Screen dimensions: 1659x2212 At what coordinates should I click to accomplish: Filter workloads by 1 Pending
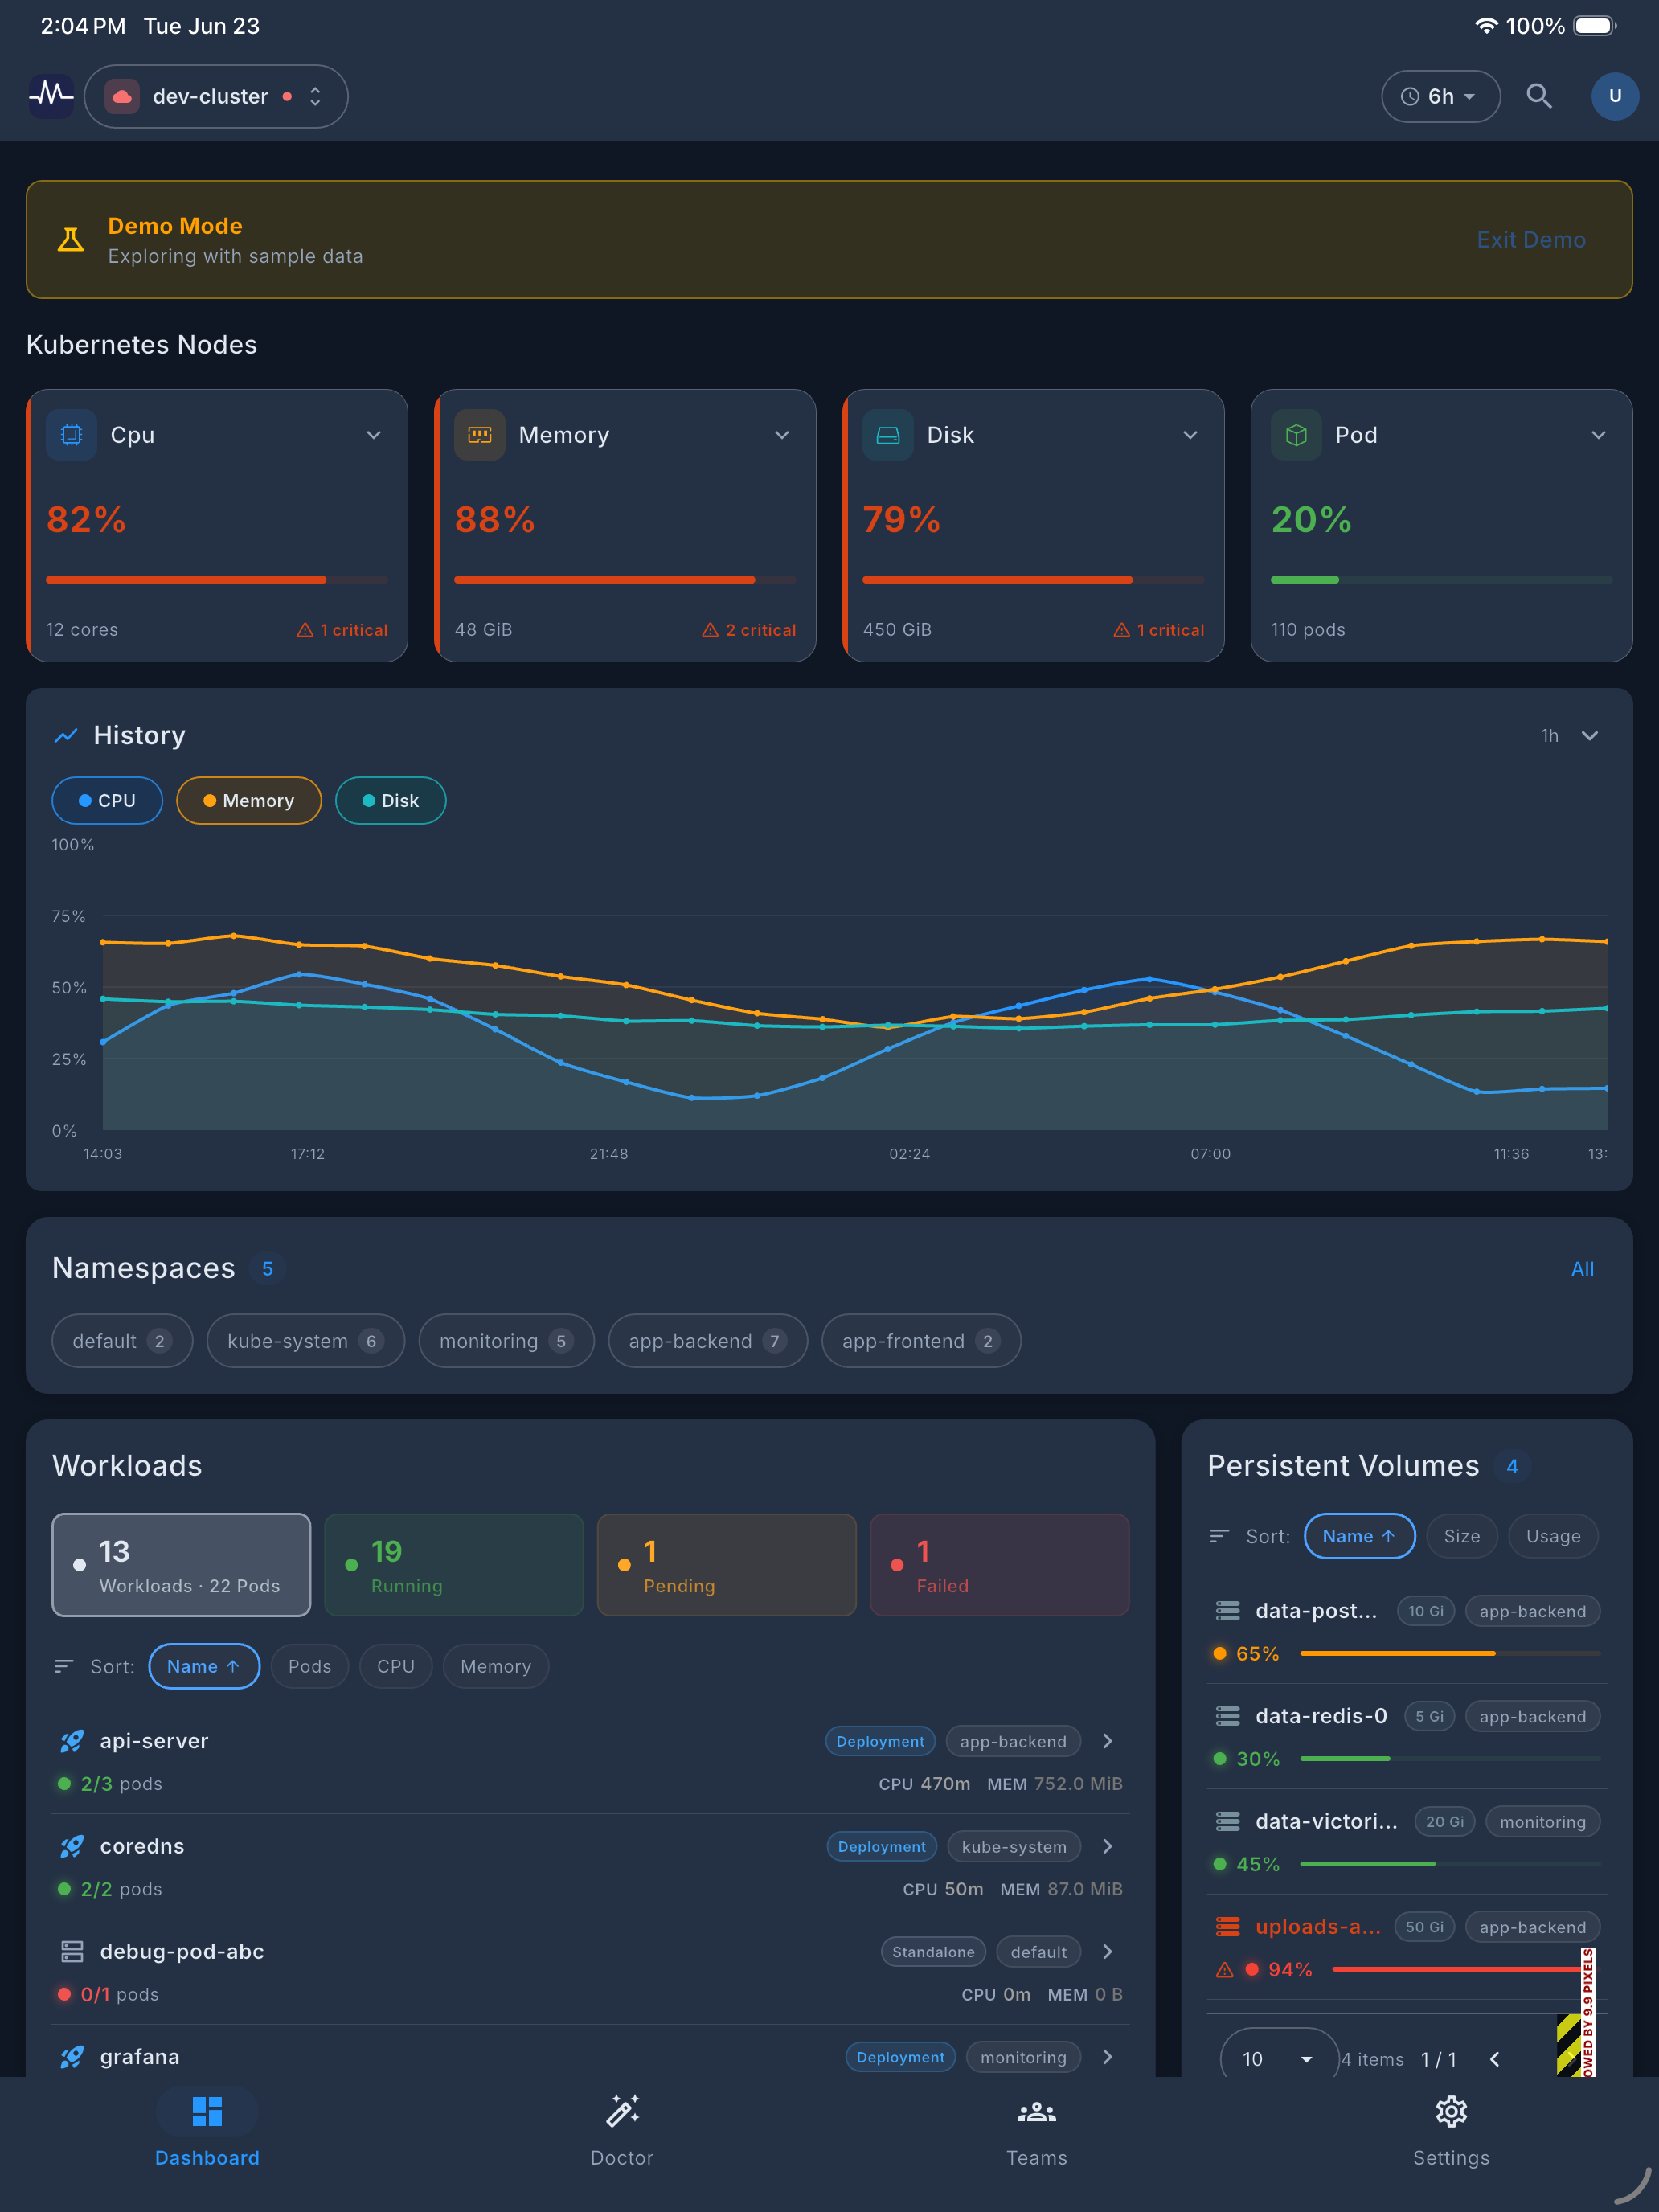coord(727,1565)
